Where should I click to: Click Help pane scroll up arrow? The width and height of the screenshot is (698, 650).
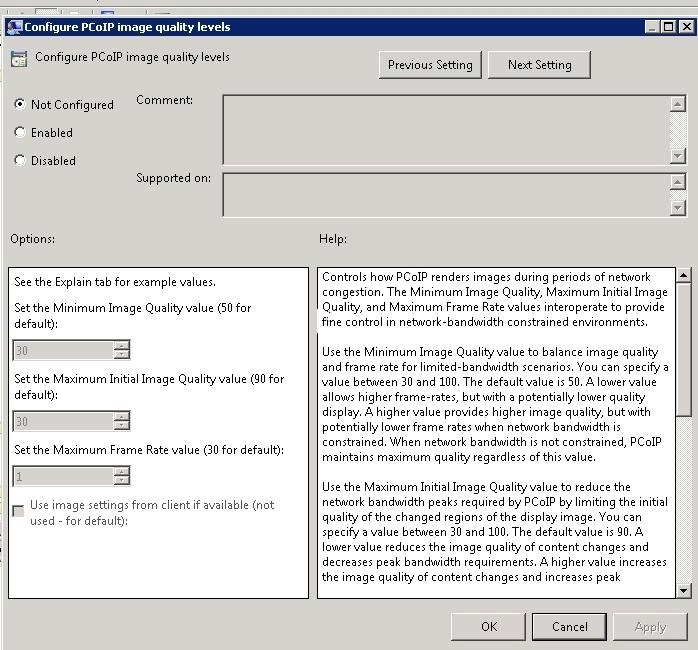coord(683,275)
